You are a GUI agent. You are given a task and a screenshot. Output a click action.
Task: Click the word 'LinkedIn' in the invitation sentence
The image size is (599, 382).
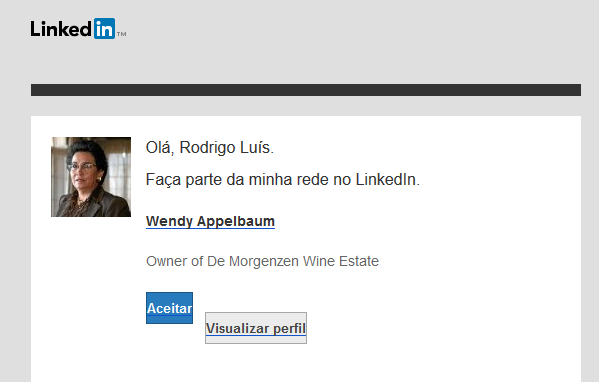[x=387, y=180]
